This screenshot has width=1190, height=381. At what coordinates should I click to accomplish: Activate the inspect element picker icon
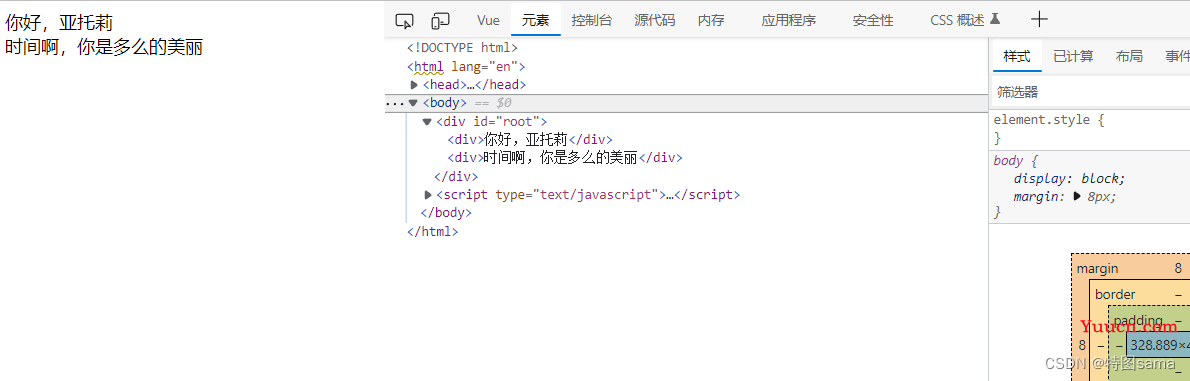[405, 20]
